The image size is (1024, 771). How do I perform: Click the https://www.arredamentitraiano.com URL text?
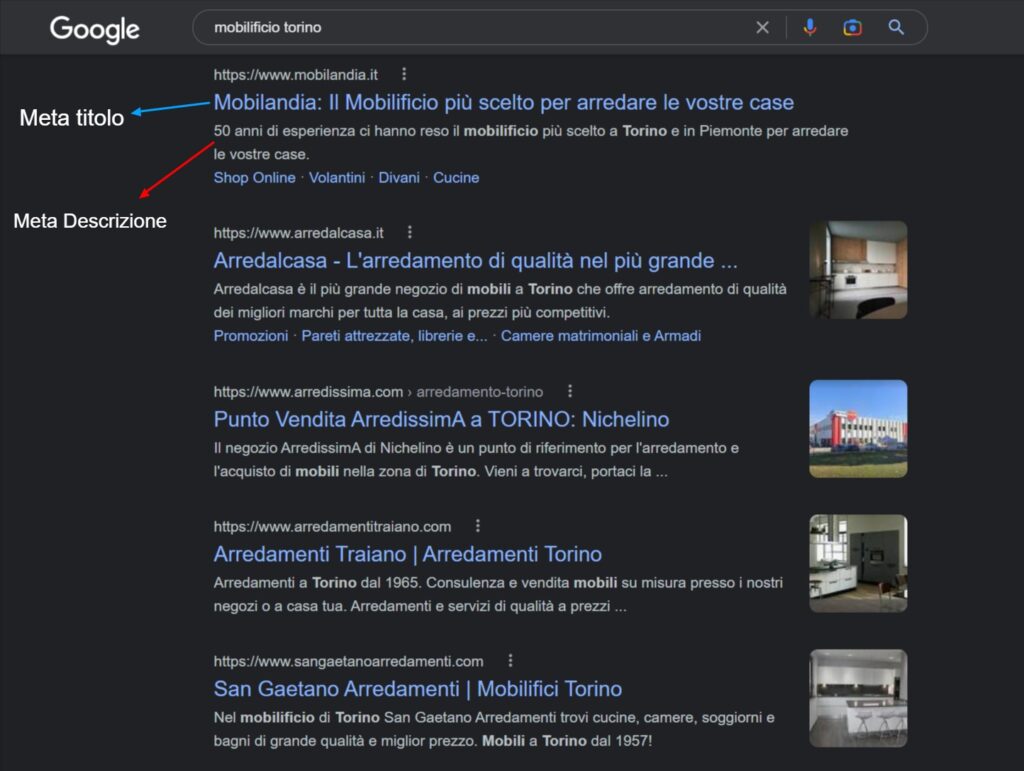(332, 527)
